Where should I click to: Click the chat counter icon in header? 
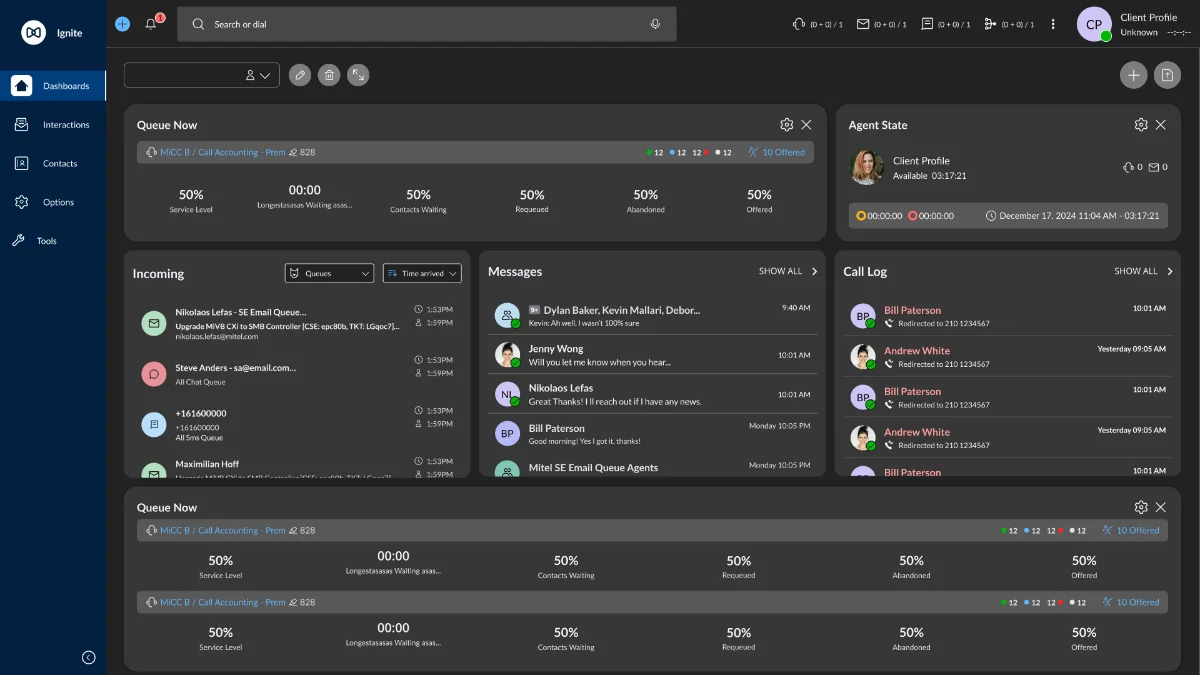coord(927,24)
